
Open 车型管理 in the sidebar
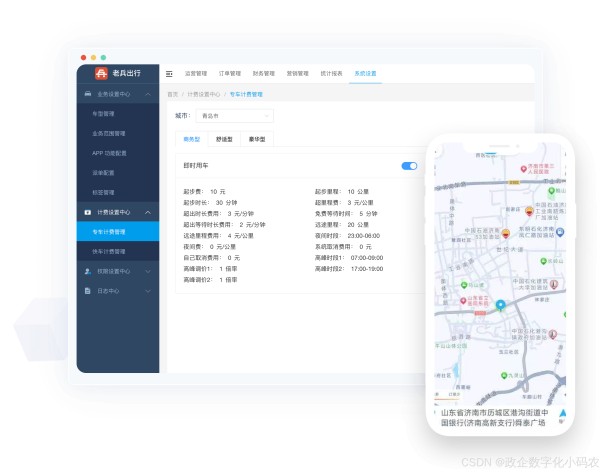point(118,114)
